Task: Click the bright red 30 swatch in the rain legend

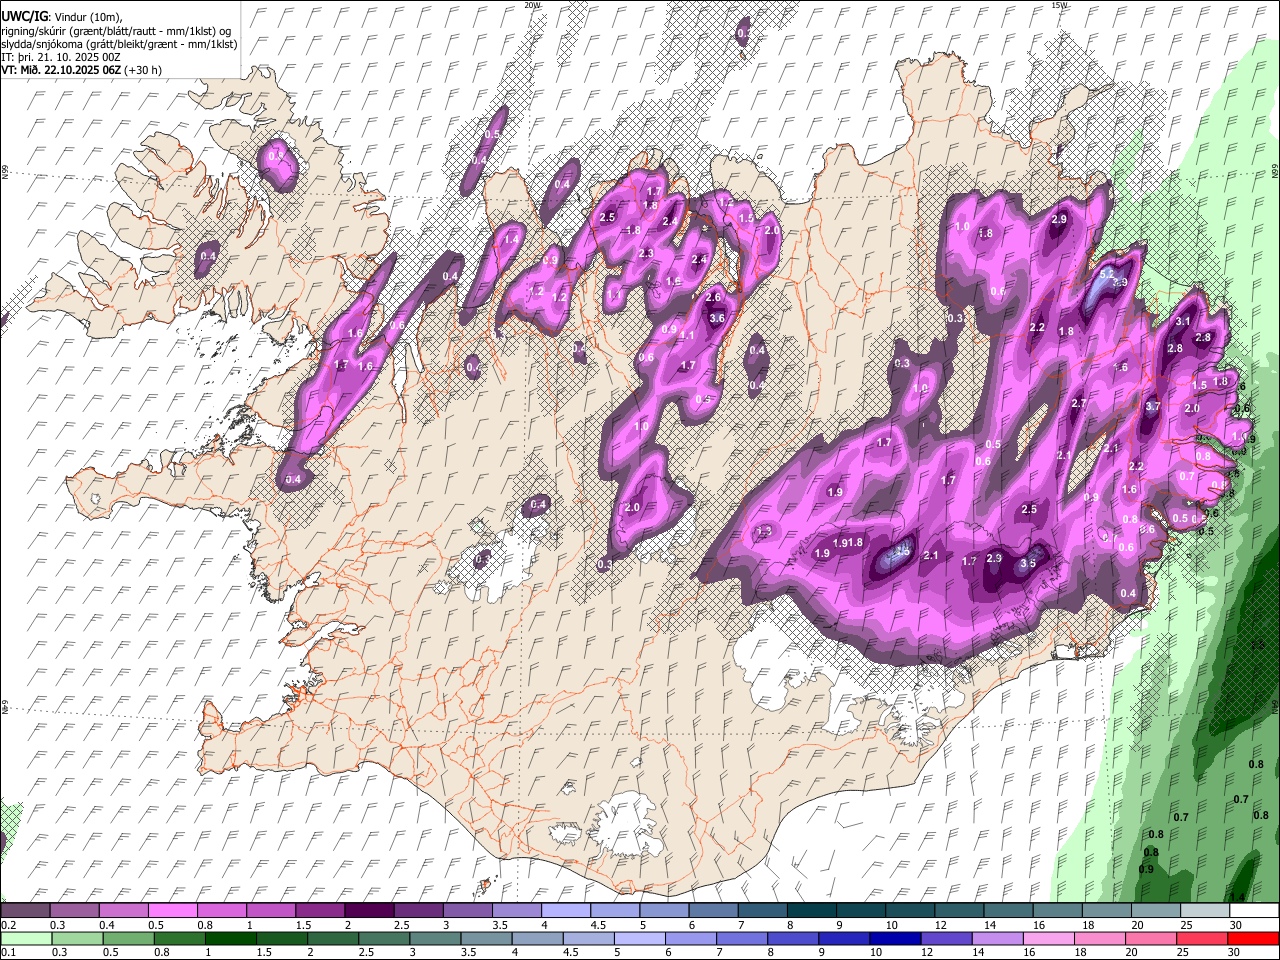Action: (x=1253, y=938)
